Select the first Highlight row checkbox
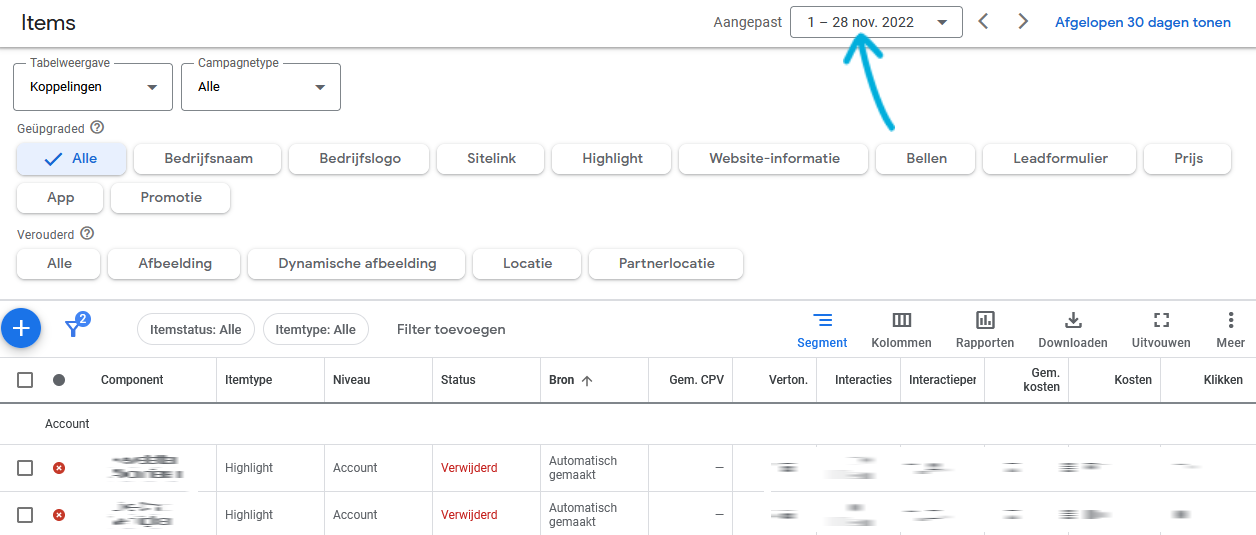Viewport: 1256px width, 535px height. coord(25,468)
